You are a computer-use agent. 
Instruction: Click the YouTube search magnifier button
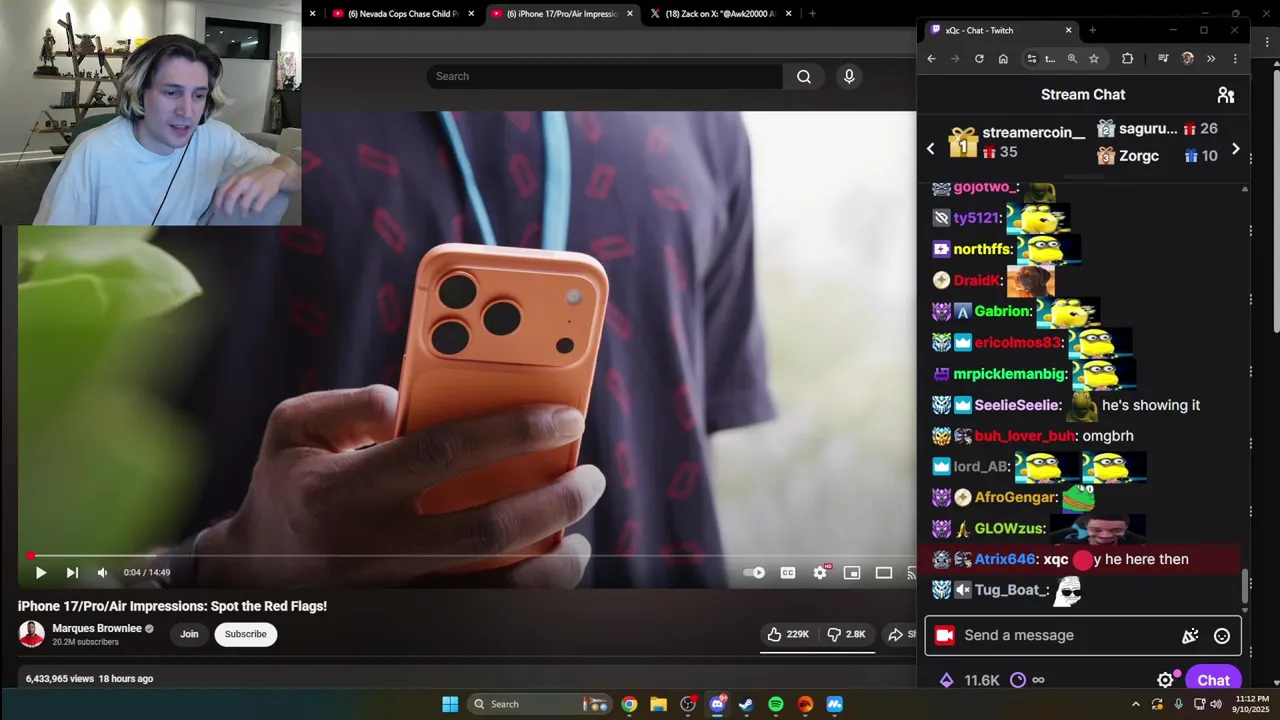[804, 76]
